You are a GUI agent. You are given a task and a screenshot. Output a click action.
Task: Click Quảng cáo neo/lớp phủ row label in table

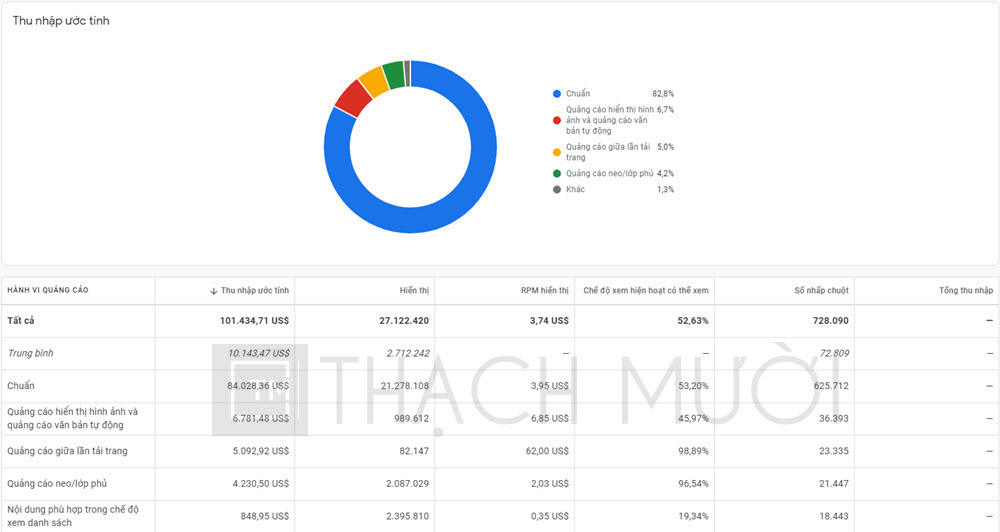coord(56,484)
